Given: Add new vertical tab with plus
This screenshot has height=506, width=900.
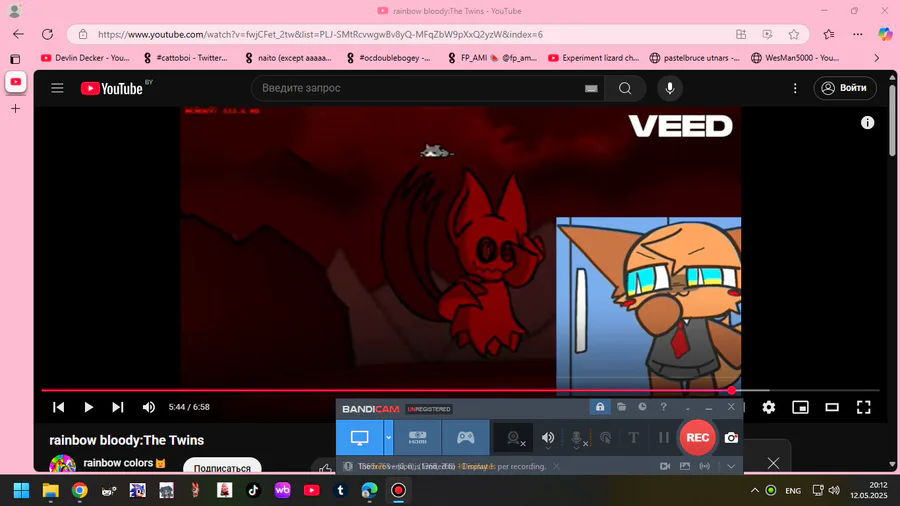Looking at the screenshot, I should point(15,108).
